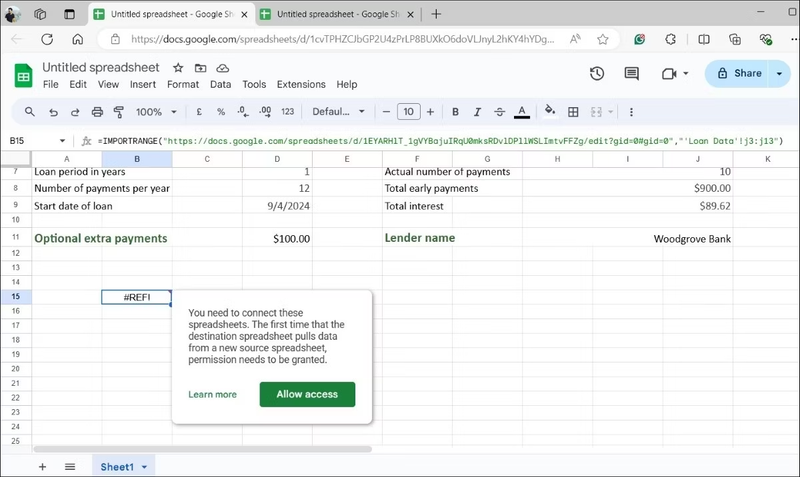This screenshot has width=800, height=477.
Task: Open version history clock icon
Action: [x=597, y=74]
